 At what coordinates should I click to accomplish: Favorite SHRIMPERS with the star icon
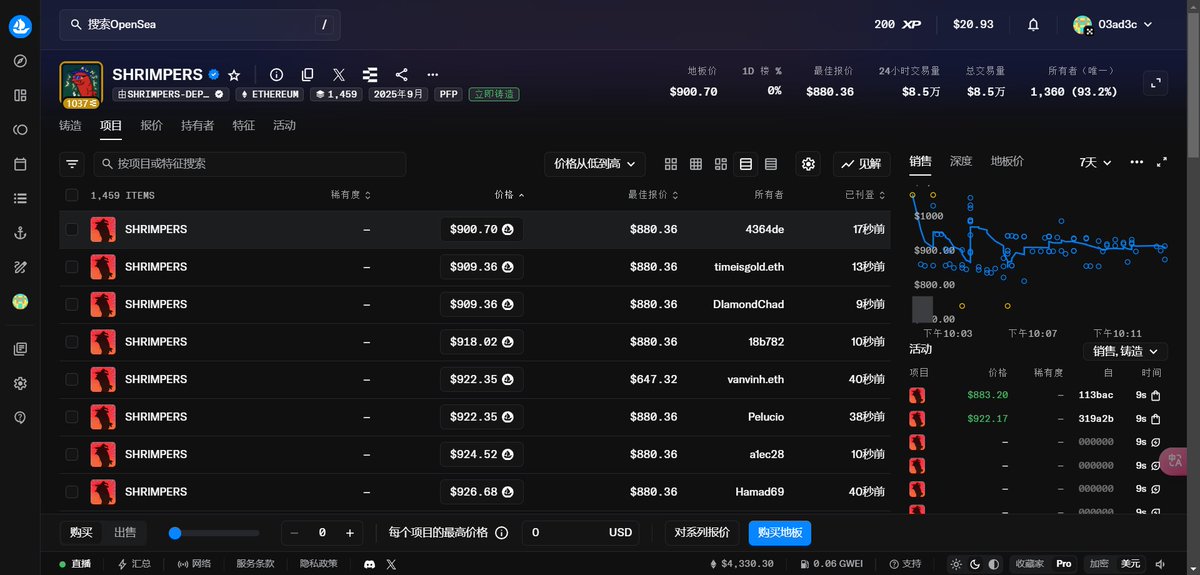(x=234, y=75)
